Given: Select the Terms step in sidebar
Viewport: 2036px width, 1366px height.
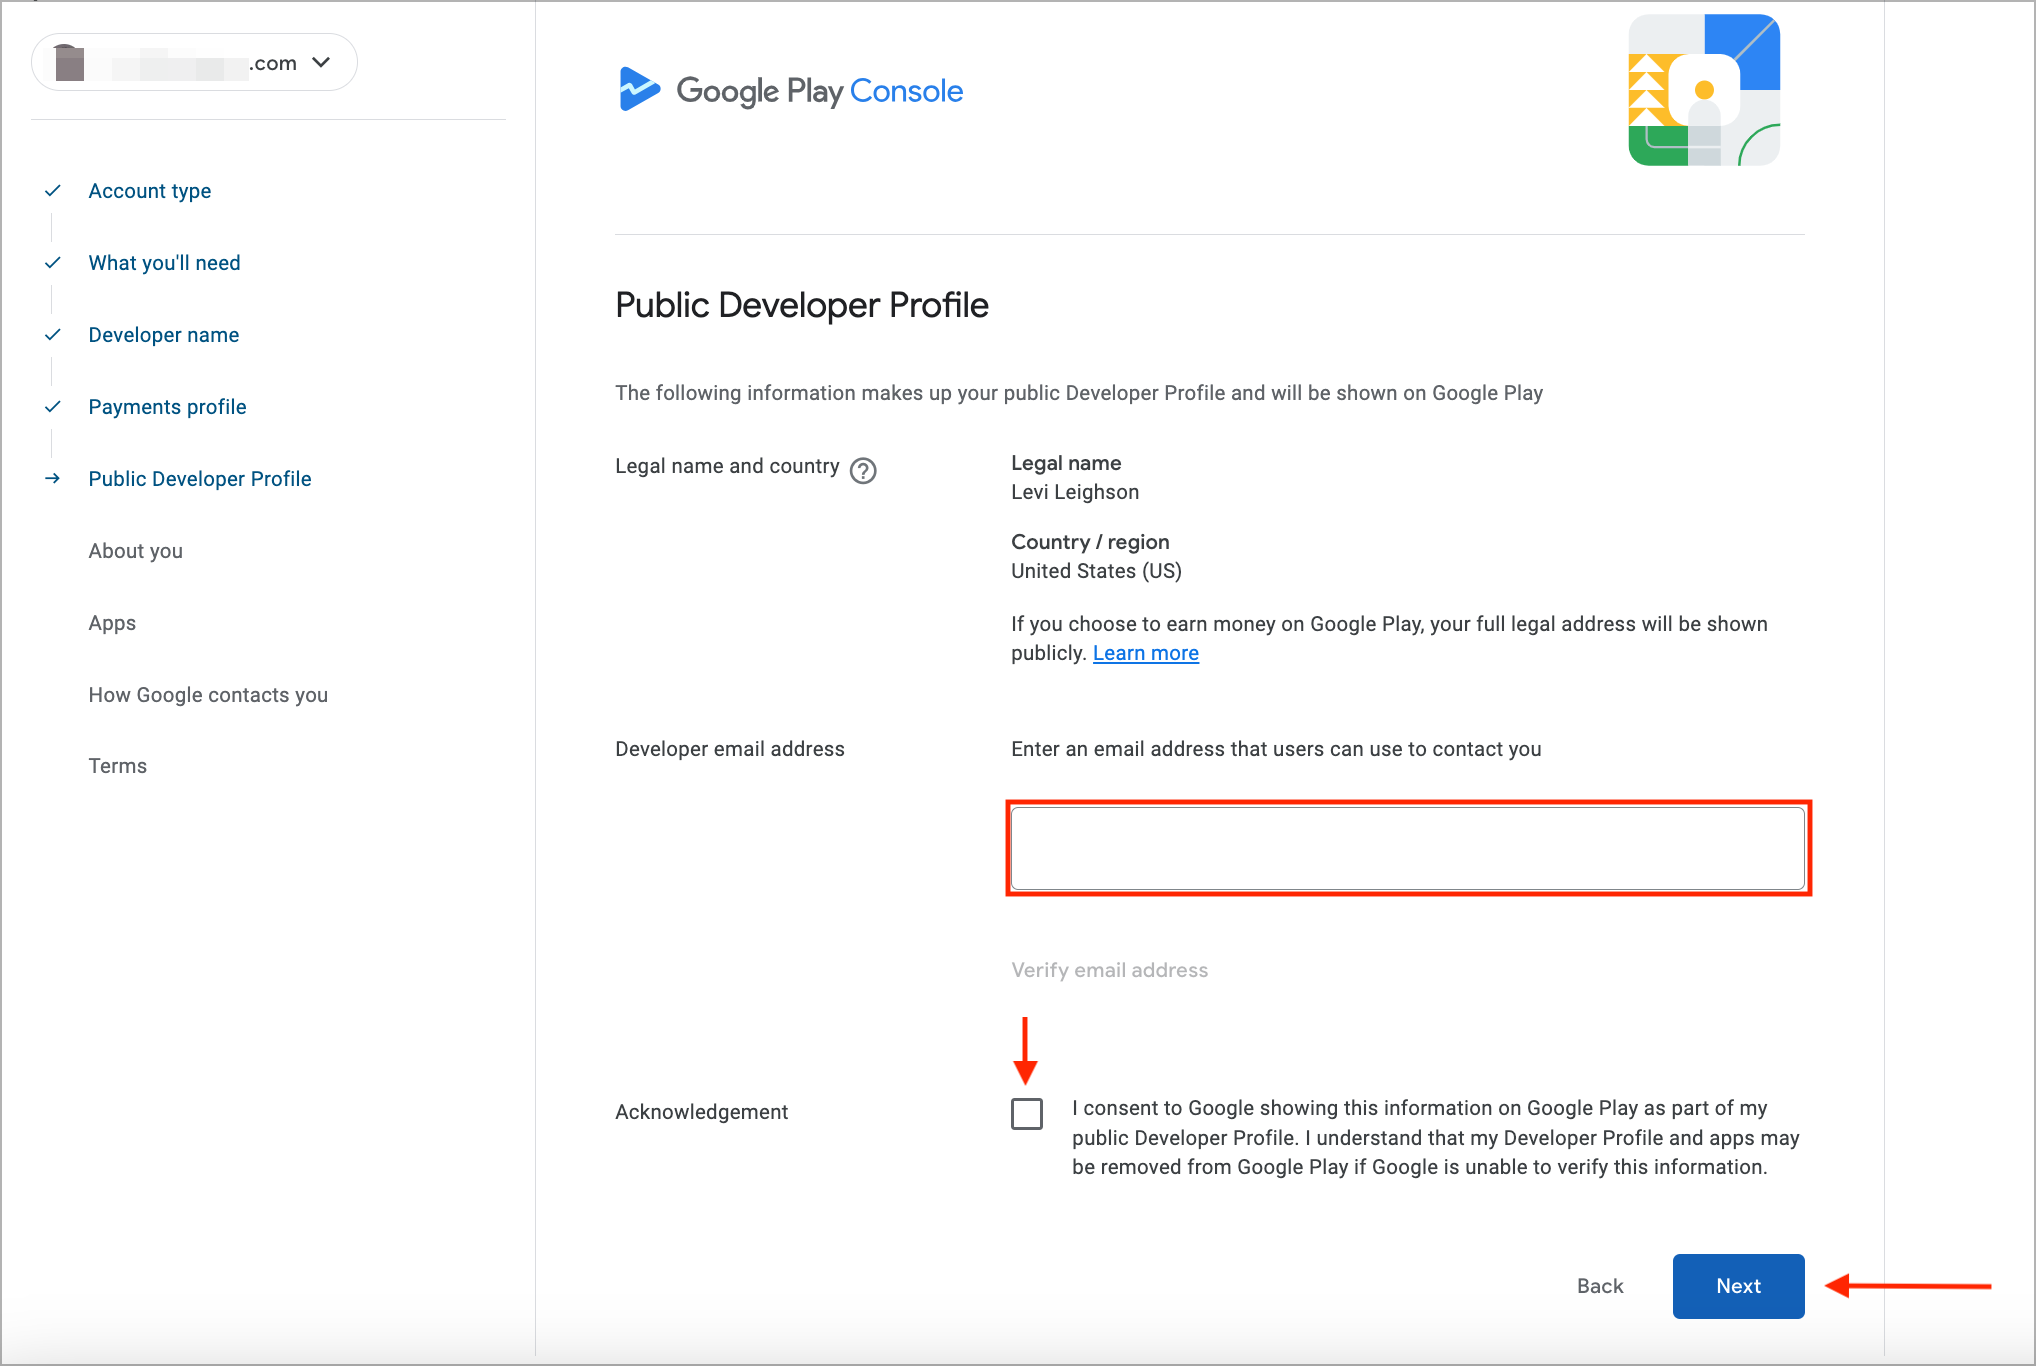Looking at the screenshot, I should pyautogui.click(x=118, y=766).
